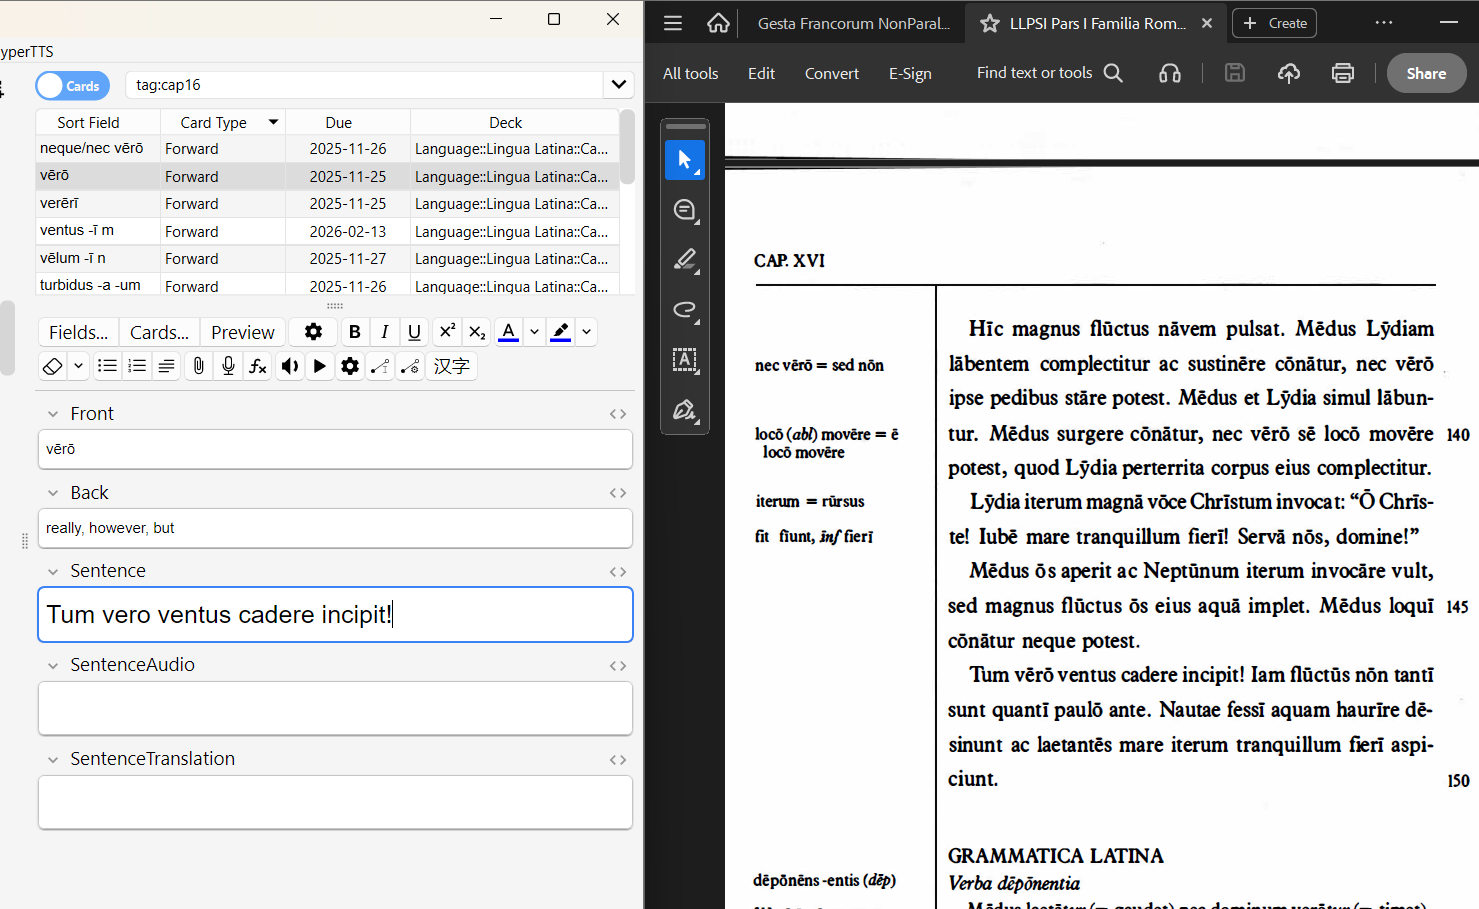Collapse the Sentence field
Screen dimensions: 1479x909
pos(53,572)
